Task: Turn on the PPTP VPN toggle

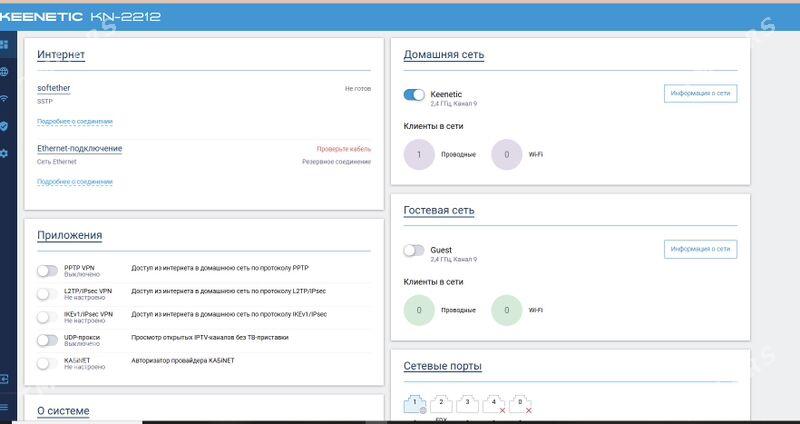Action: click(x=47, y=271)
